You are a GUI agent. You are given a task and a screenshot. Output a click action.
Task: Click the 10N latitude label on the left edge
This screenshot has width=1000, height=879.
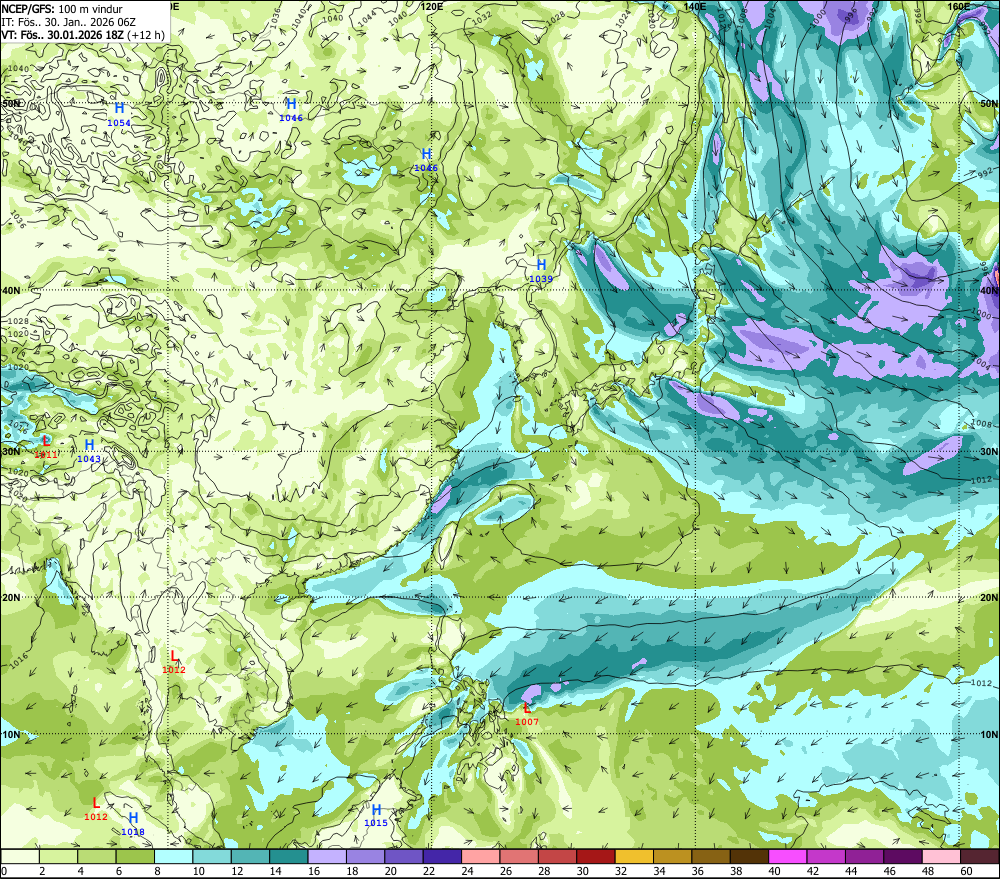point(10,734)
